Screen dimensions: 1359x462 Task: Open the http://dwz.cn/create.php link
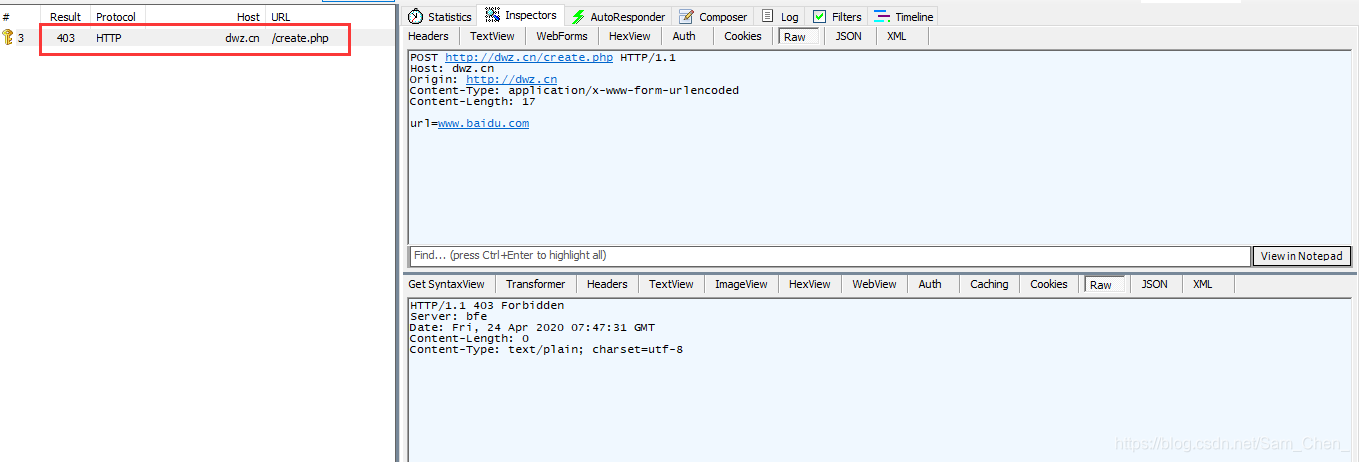click(x=529, y=58)
